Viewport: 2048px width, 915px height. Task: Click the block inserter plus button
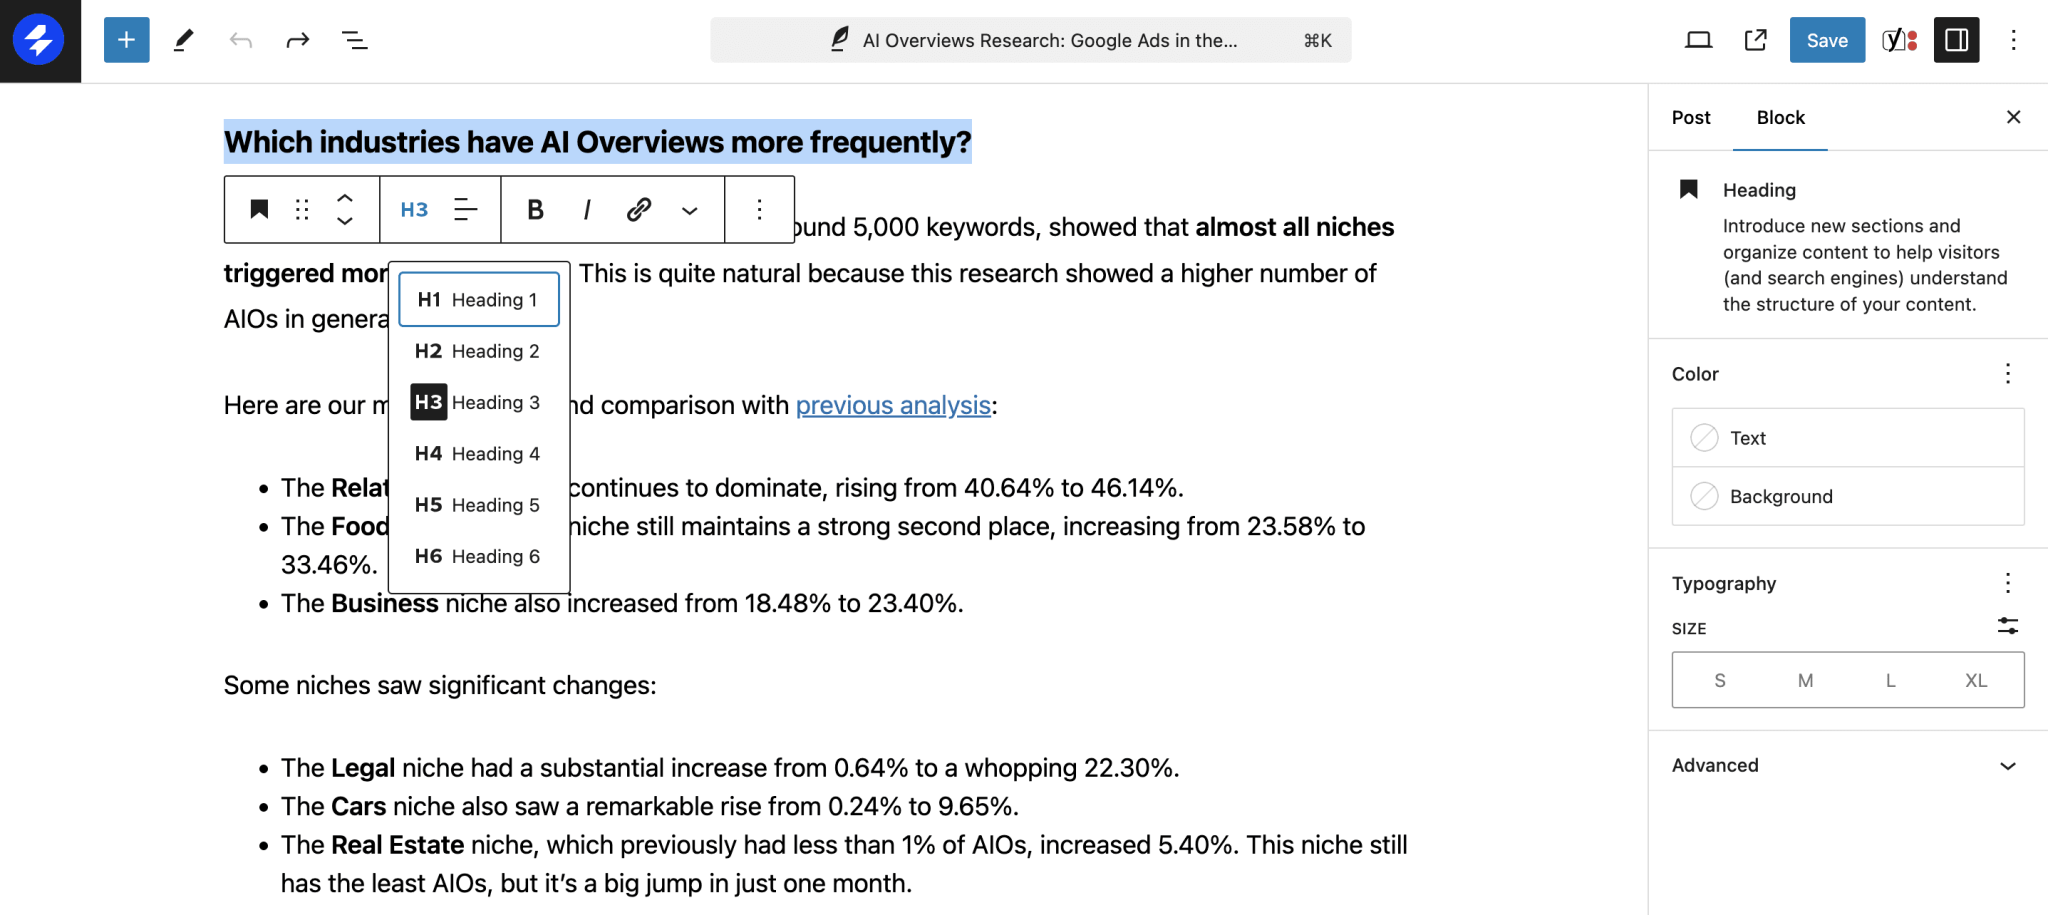[126, 40]
